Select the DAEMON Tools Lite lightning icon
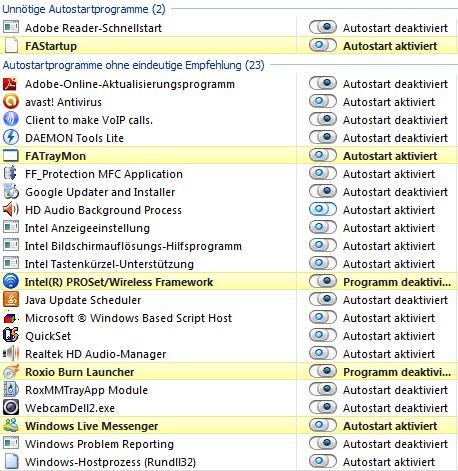The width and height of the screenshot is (458, 471). tap(11, 138)
